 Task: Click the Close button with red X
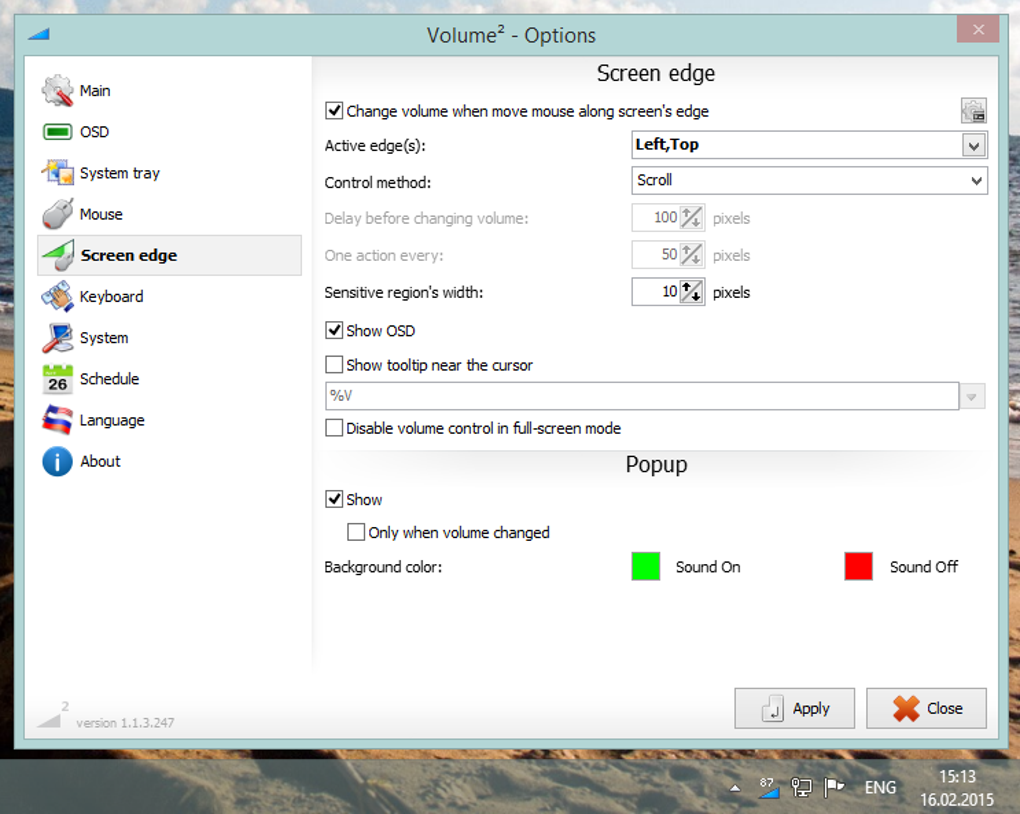[x=926, y=708]
